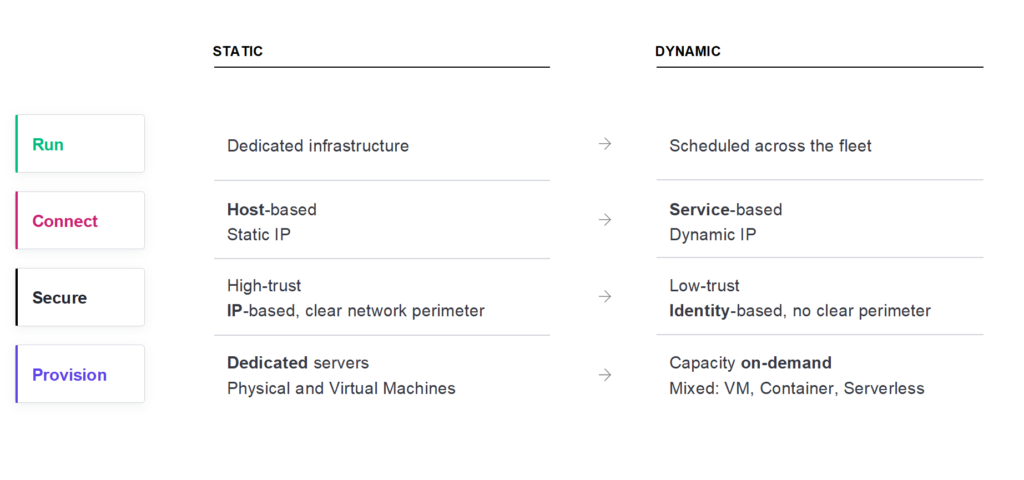The height and width of the screenshot is (480, 1024).
Task: Click the arrow in the Secure row
Action: 605,296
